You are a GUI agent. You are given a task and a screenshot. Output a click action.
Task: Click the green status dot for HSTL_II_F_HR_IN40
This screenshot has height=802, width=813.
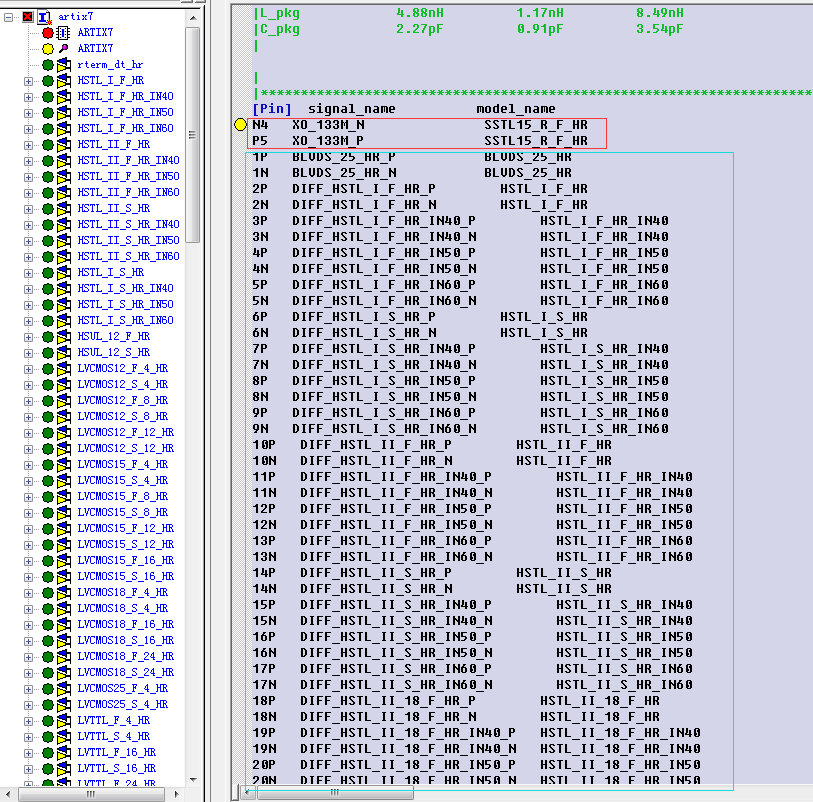pyautogui.click(x=48, y=161)
